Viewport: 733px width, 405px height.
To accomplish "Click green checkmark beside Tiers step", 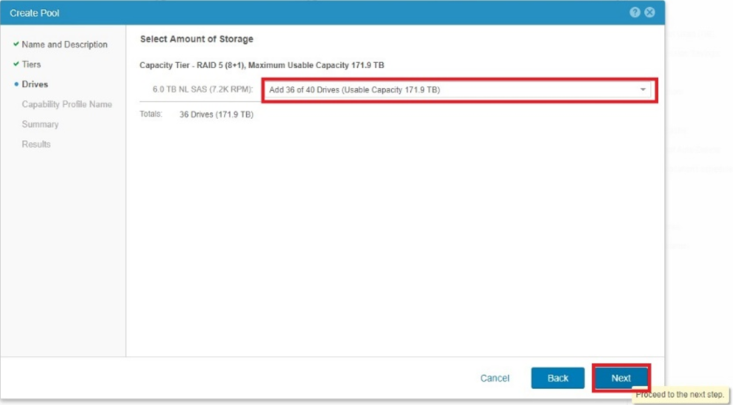I will coord(16,64).
